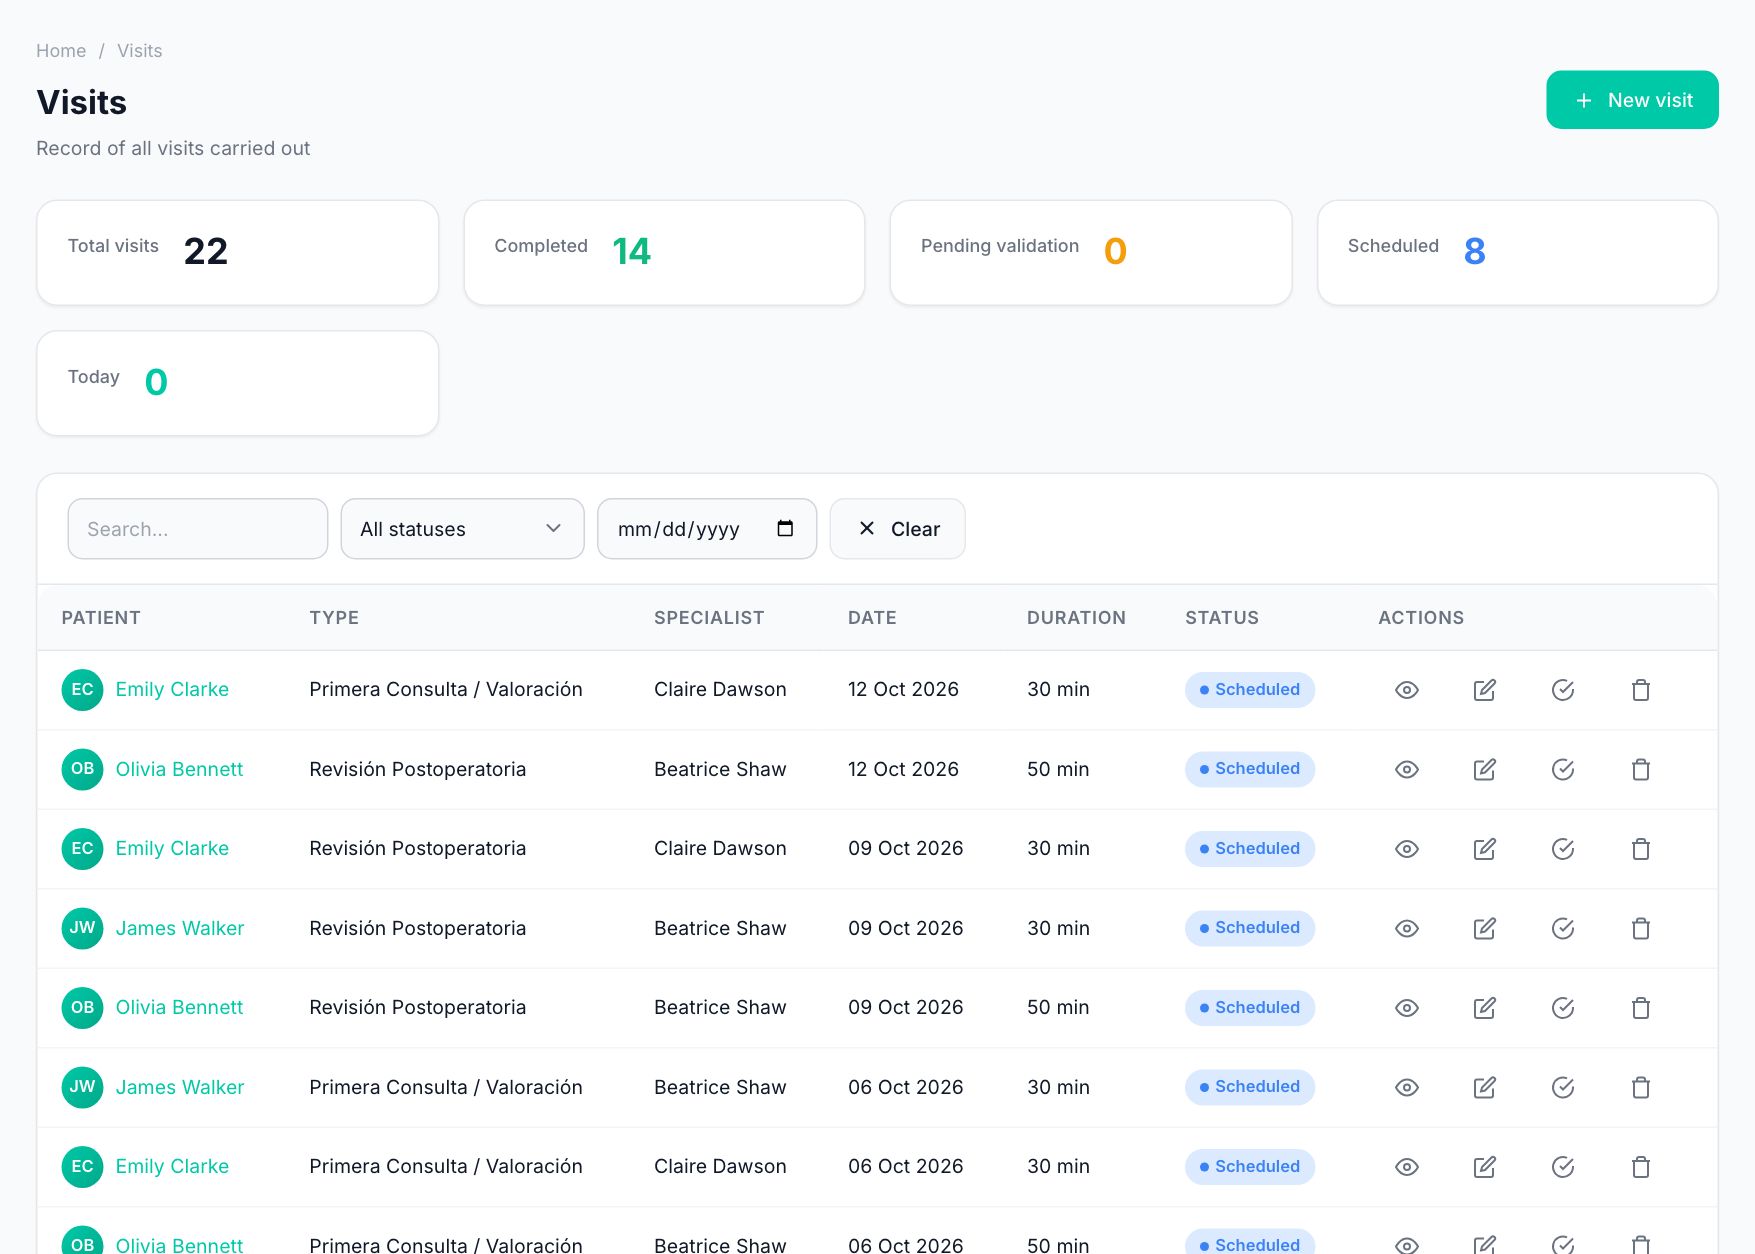Mark Emily Clarke's 12 Oct visit complete

1562,690
